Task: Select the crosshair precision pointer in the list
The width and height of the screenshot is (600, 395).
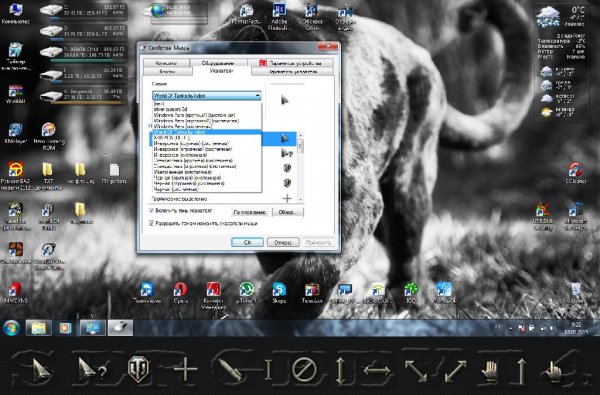Action: [x=287, y=198]
